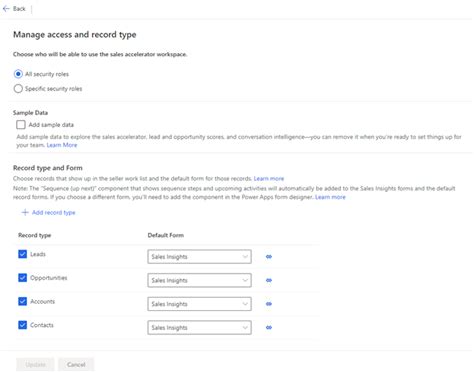Viewport: 474px width, 373px height.
Task: Click the Default Form column header
Action: [x=166, y=235]
